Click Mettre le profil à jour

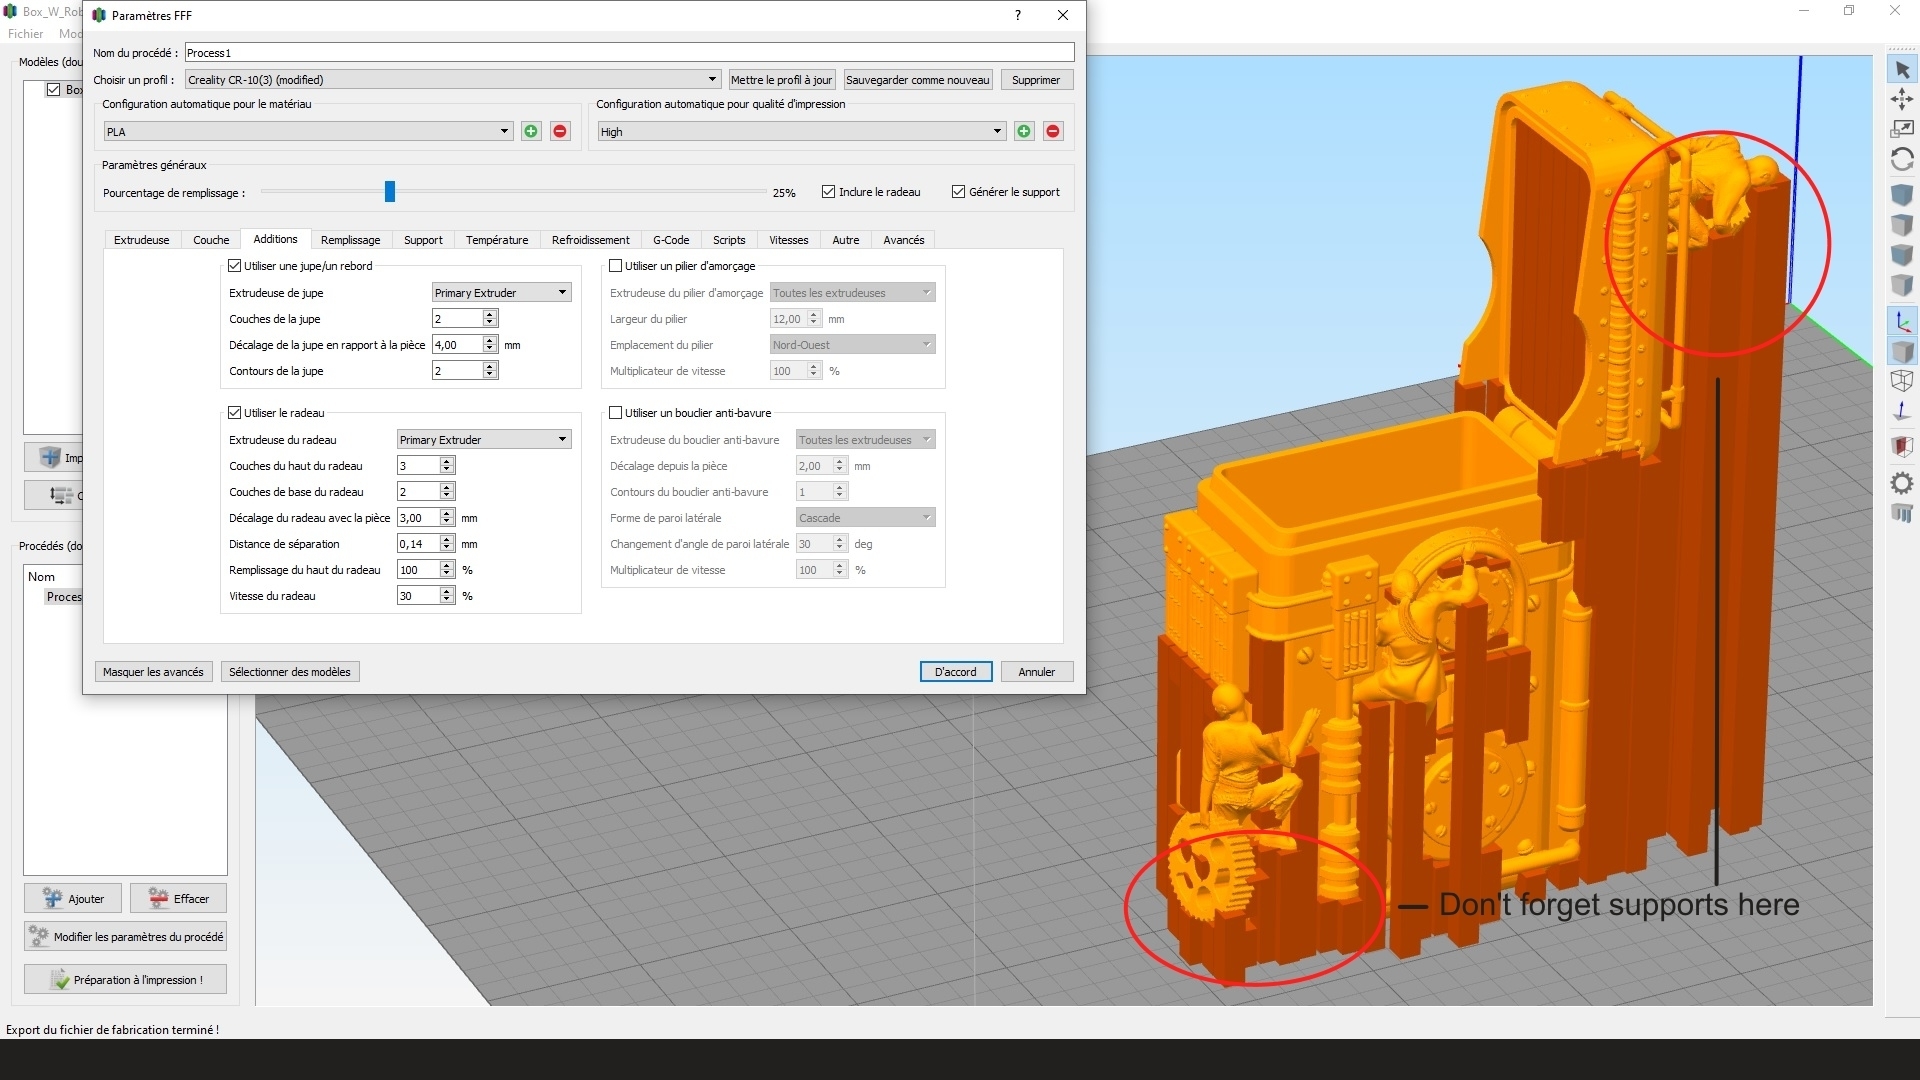pos(781,80)
